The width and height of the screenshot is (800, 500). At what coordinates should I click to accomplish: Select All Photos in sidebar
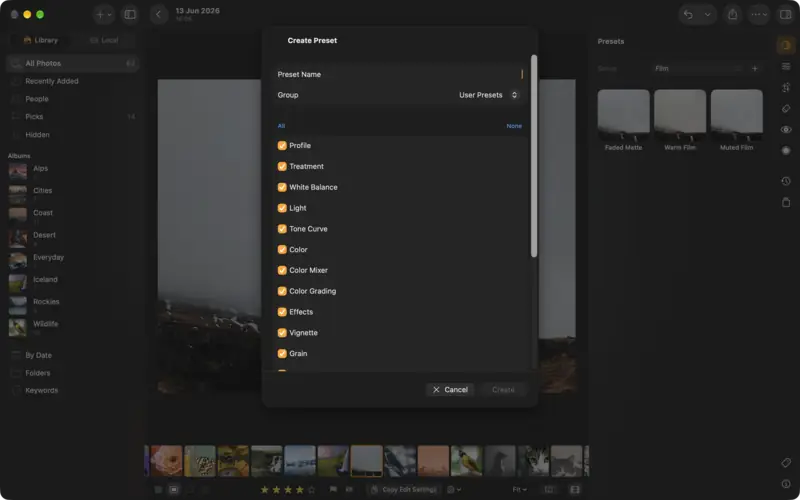pyautogui.click(x=73, y=63)
